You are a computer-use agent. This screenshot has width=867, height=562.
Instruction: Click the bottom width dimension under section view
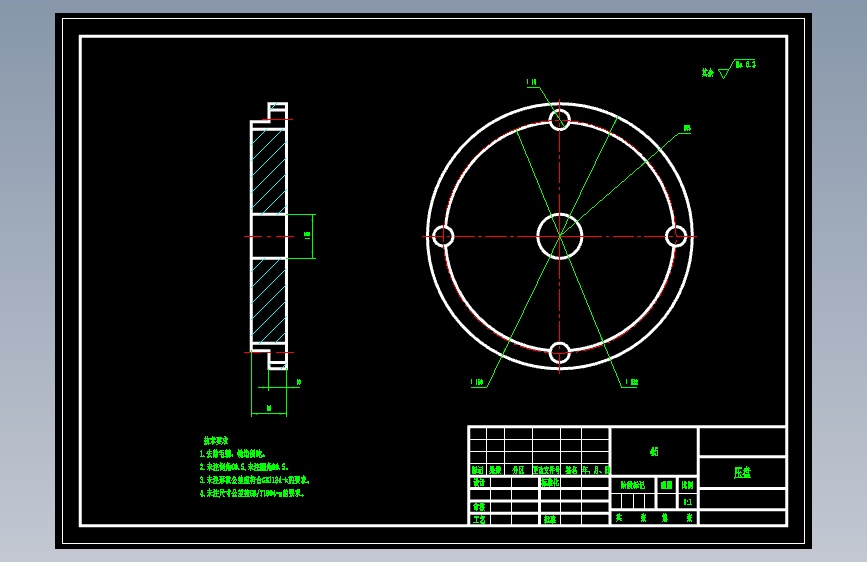coord(269,408)
